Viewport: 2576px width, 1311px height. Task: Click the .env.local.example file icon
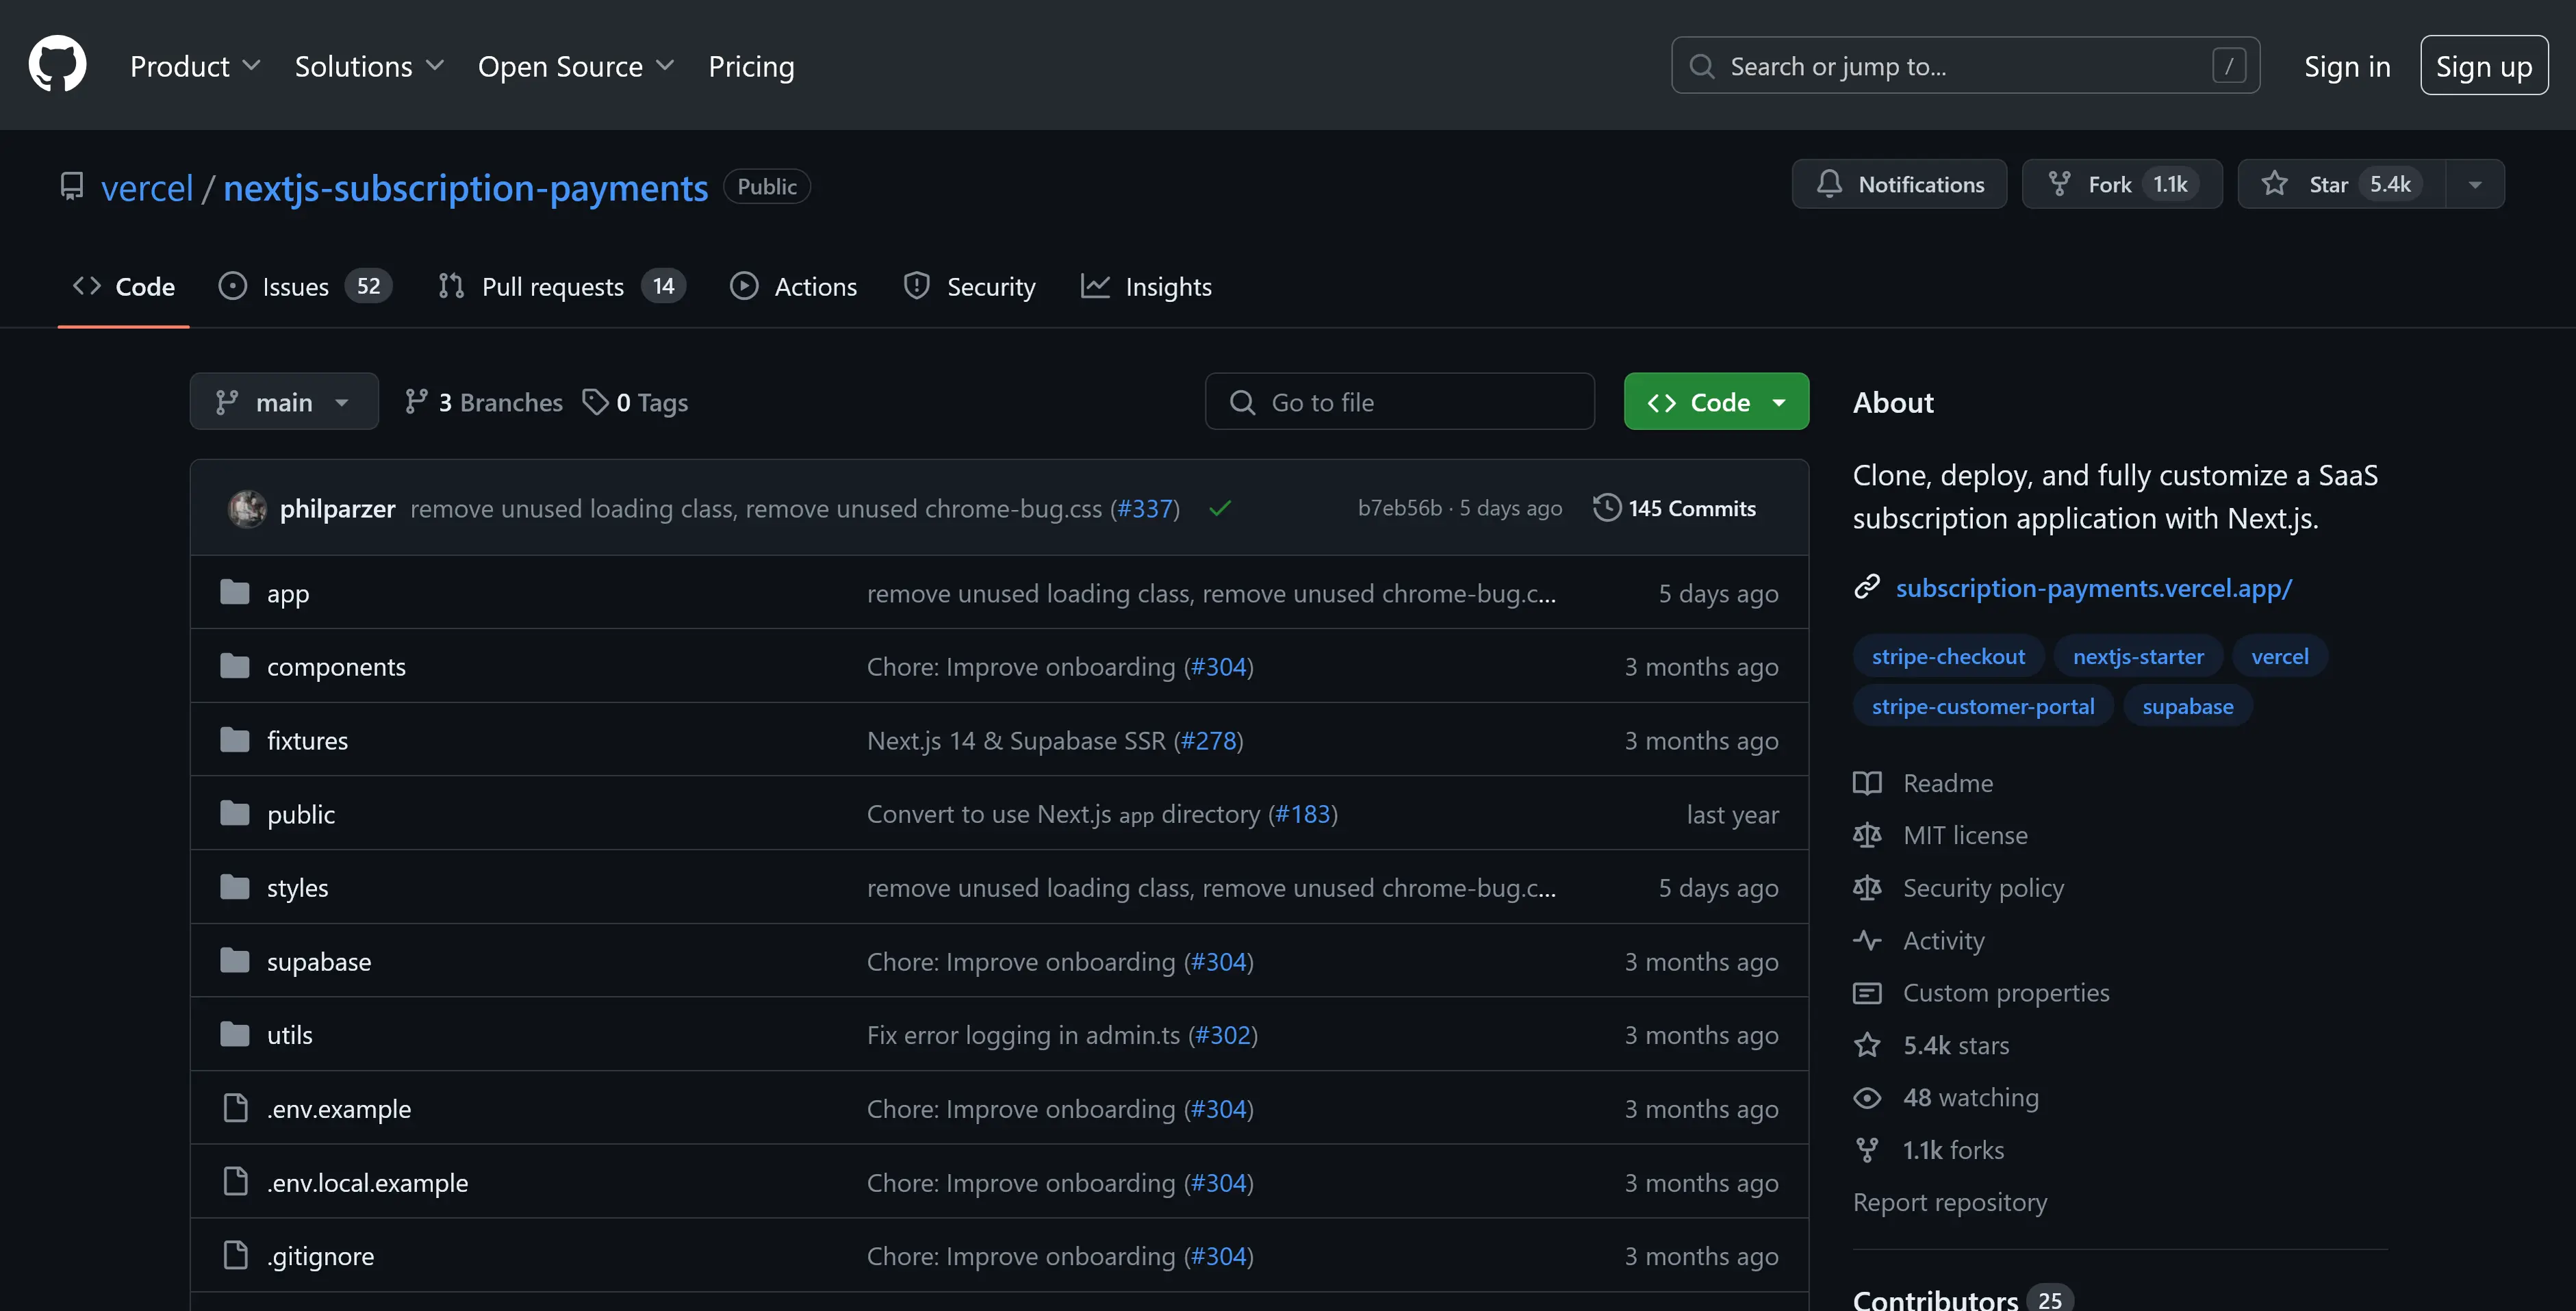pyautogui.click(x=235, y=1182)
